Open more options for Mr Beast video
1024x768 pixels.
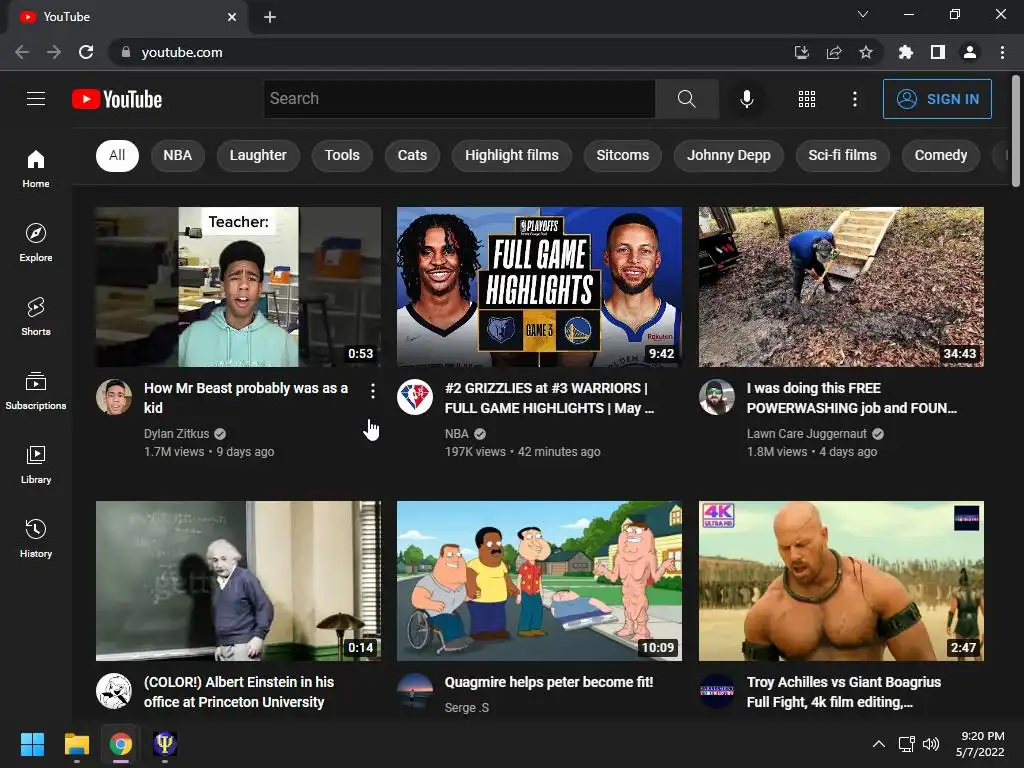372,391
